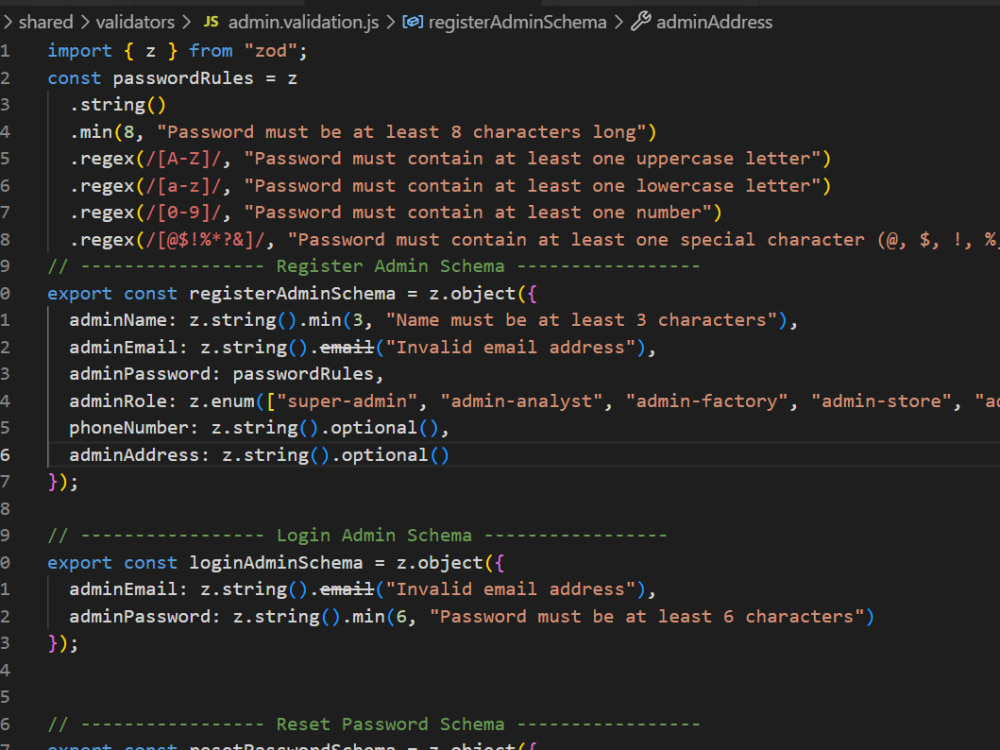Click the chevron after validators breadcrumb
This screenshot has height=750, width=1000.
[x=186, y=22]
